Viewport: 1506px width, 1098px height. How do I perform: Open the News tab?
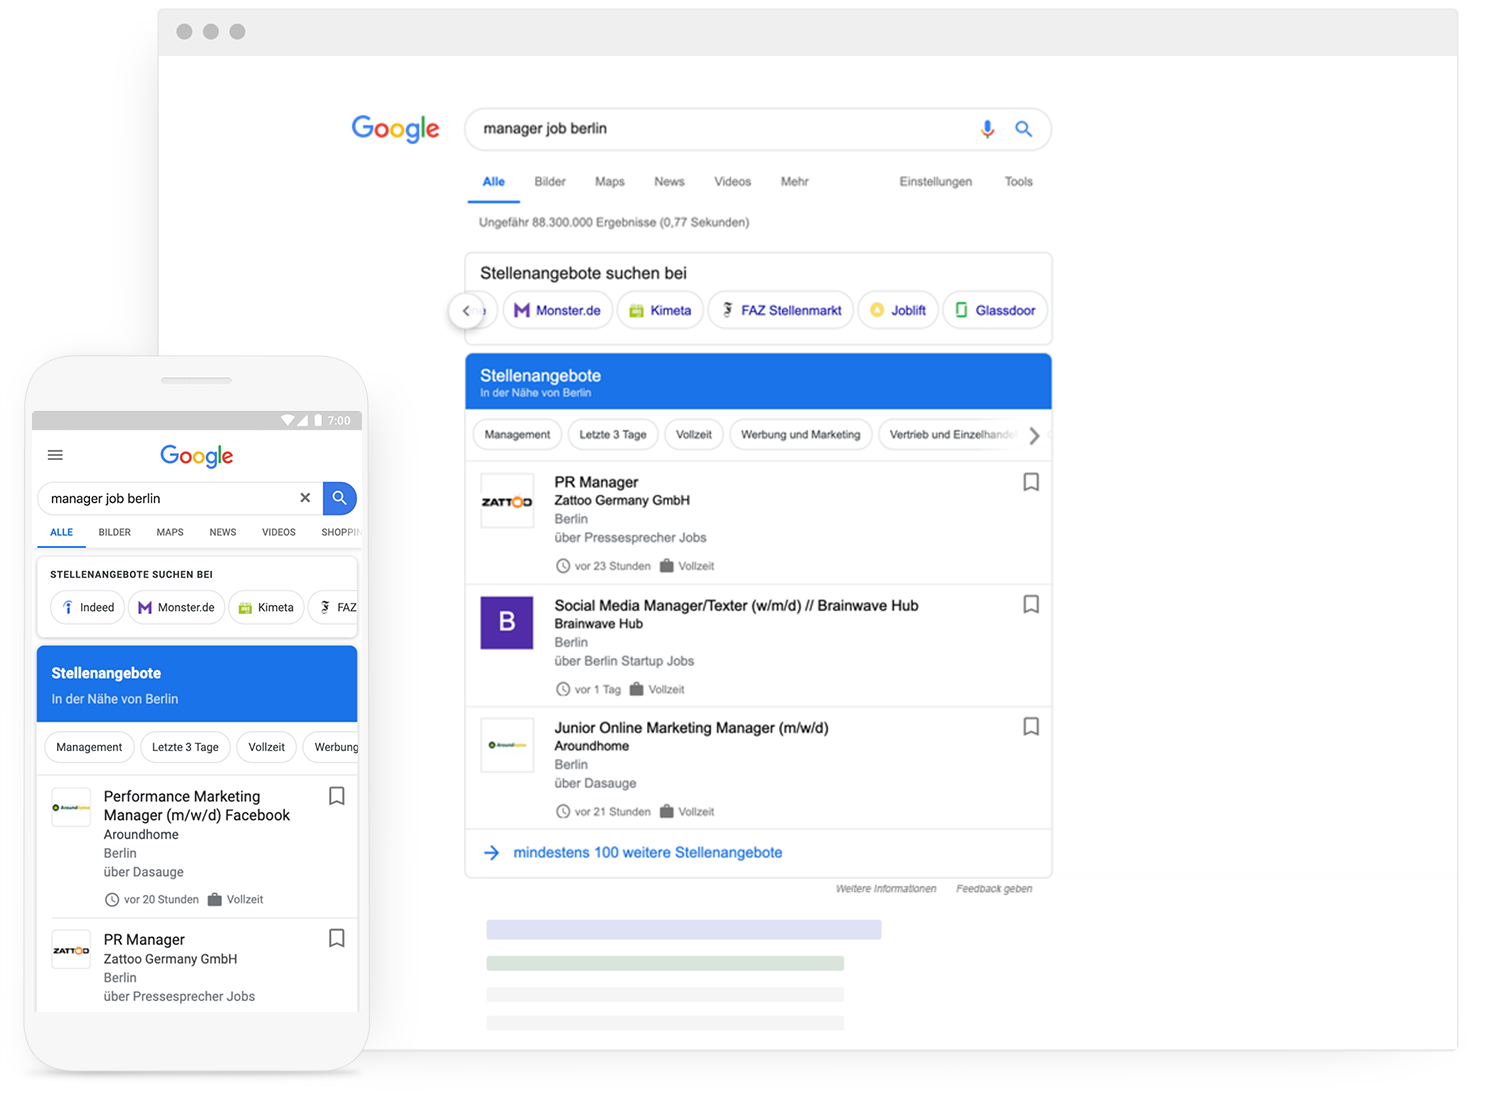[x=669, y=181]
